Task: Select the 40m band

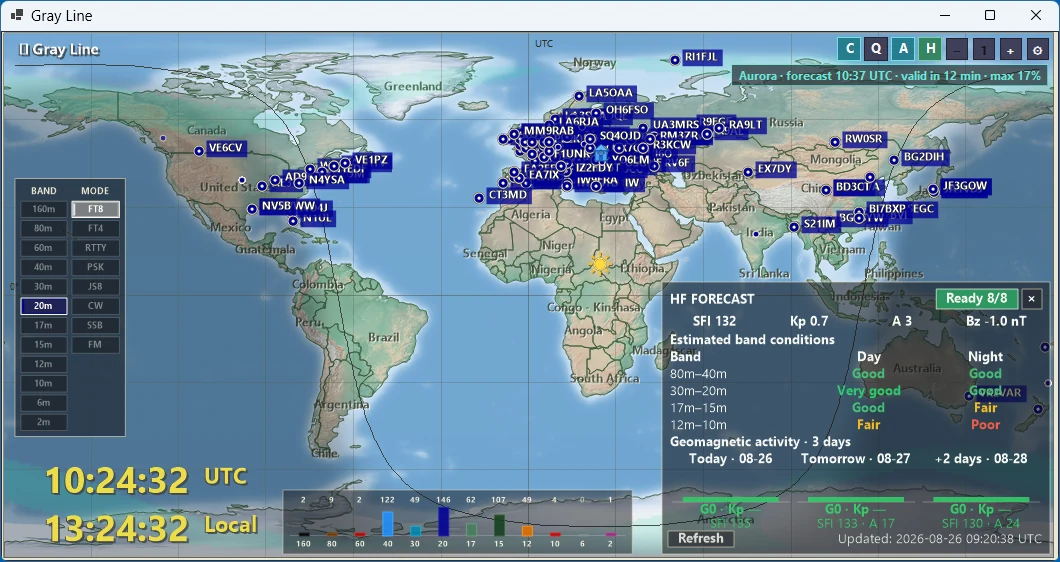Action: pos(43,267)
